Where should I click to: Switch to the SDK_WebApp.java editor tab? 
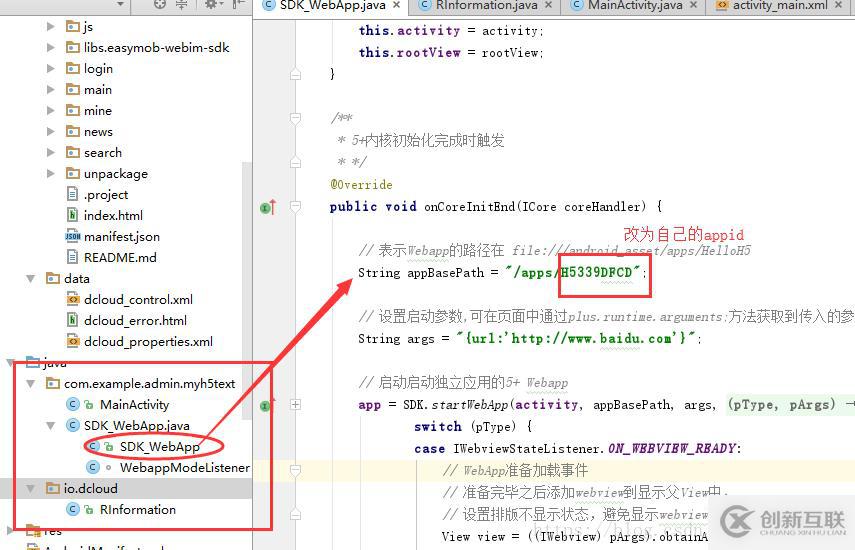click(332, 5)
